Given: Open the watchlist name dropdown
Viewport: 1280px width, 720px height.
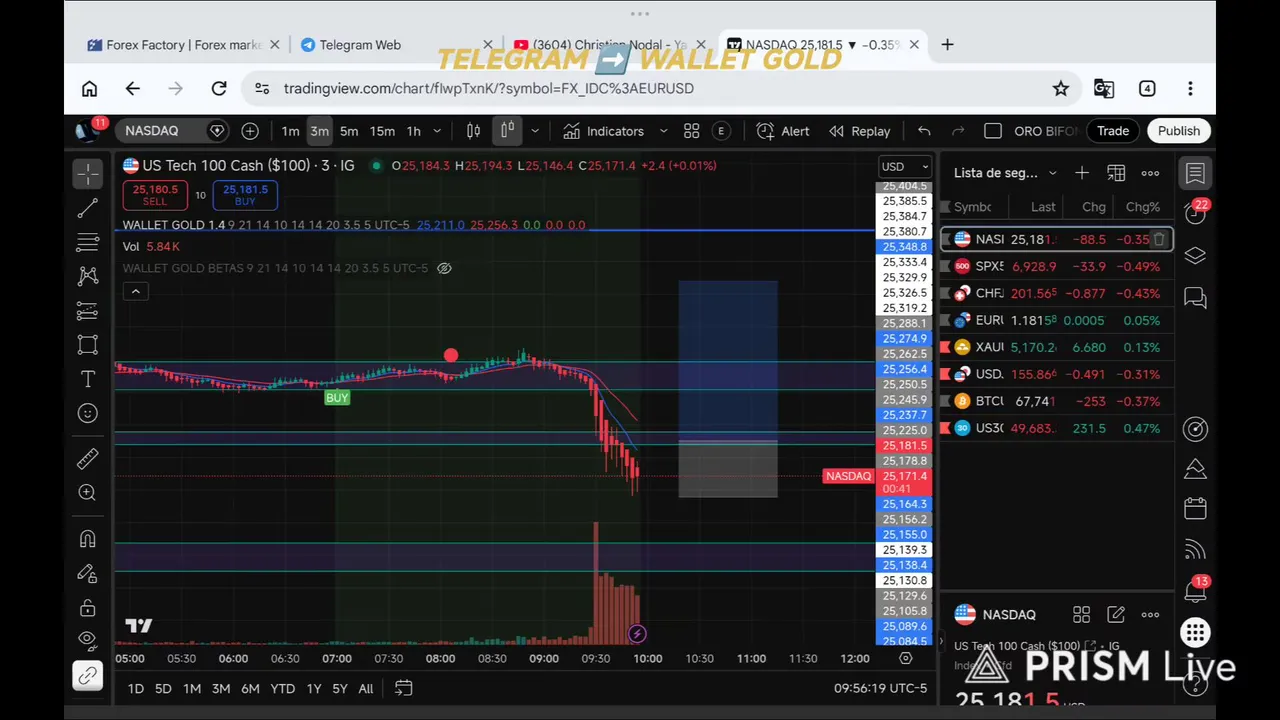Looking at the screenshot, I should [x=1005, y=173].
